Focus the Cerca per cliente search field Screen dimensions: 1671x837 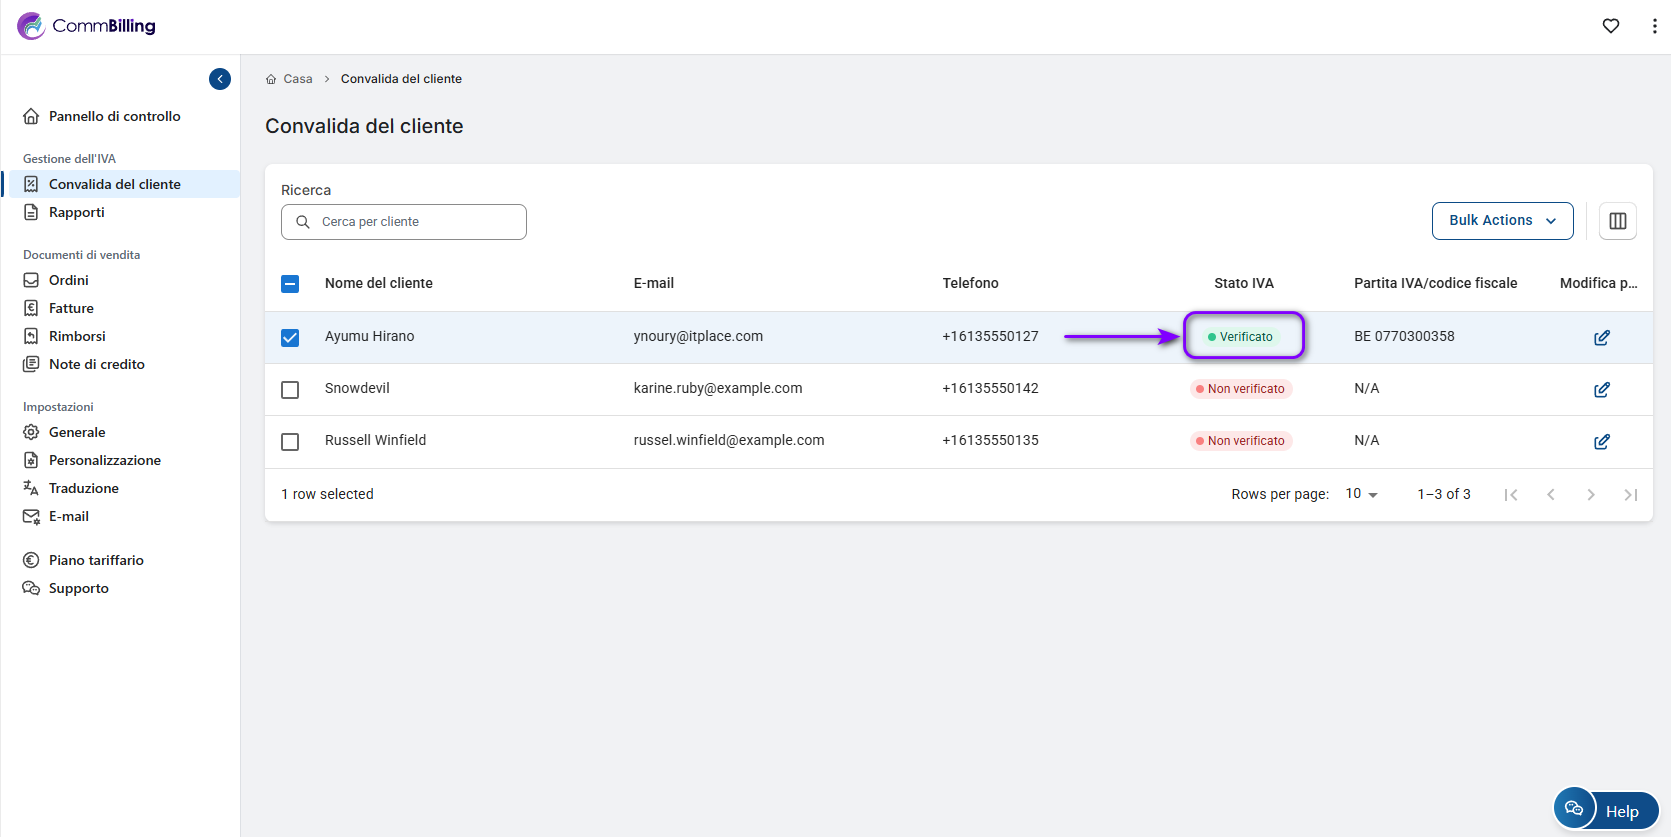(415, 222)
